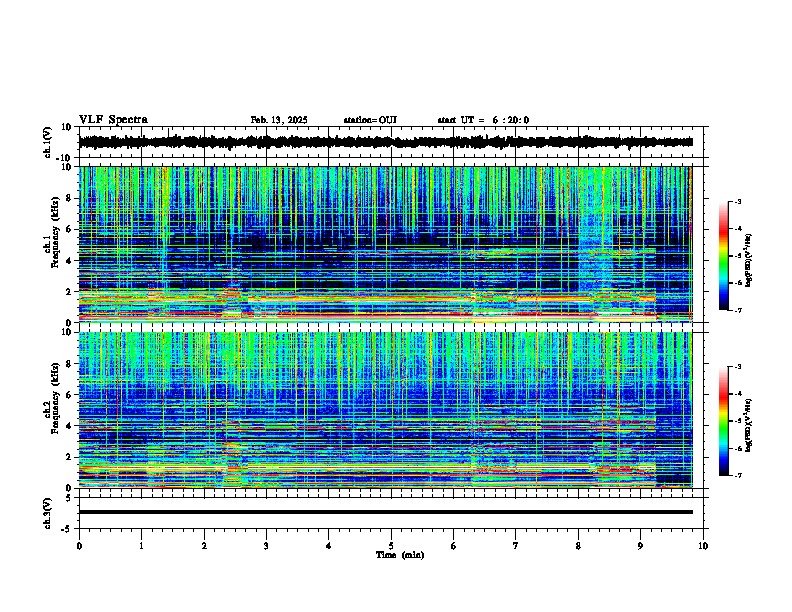The width and height of the screenshot is (792, 612).
Task: Click the "station=OUI" header label
Action: tap(370, 120)
